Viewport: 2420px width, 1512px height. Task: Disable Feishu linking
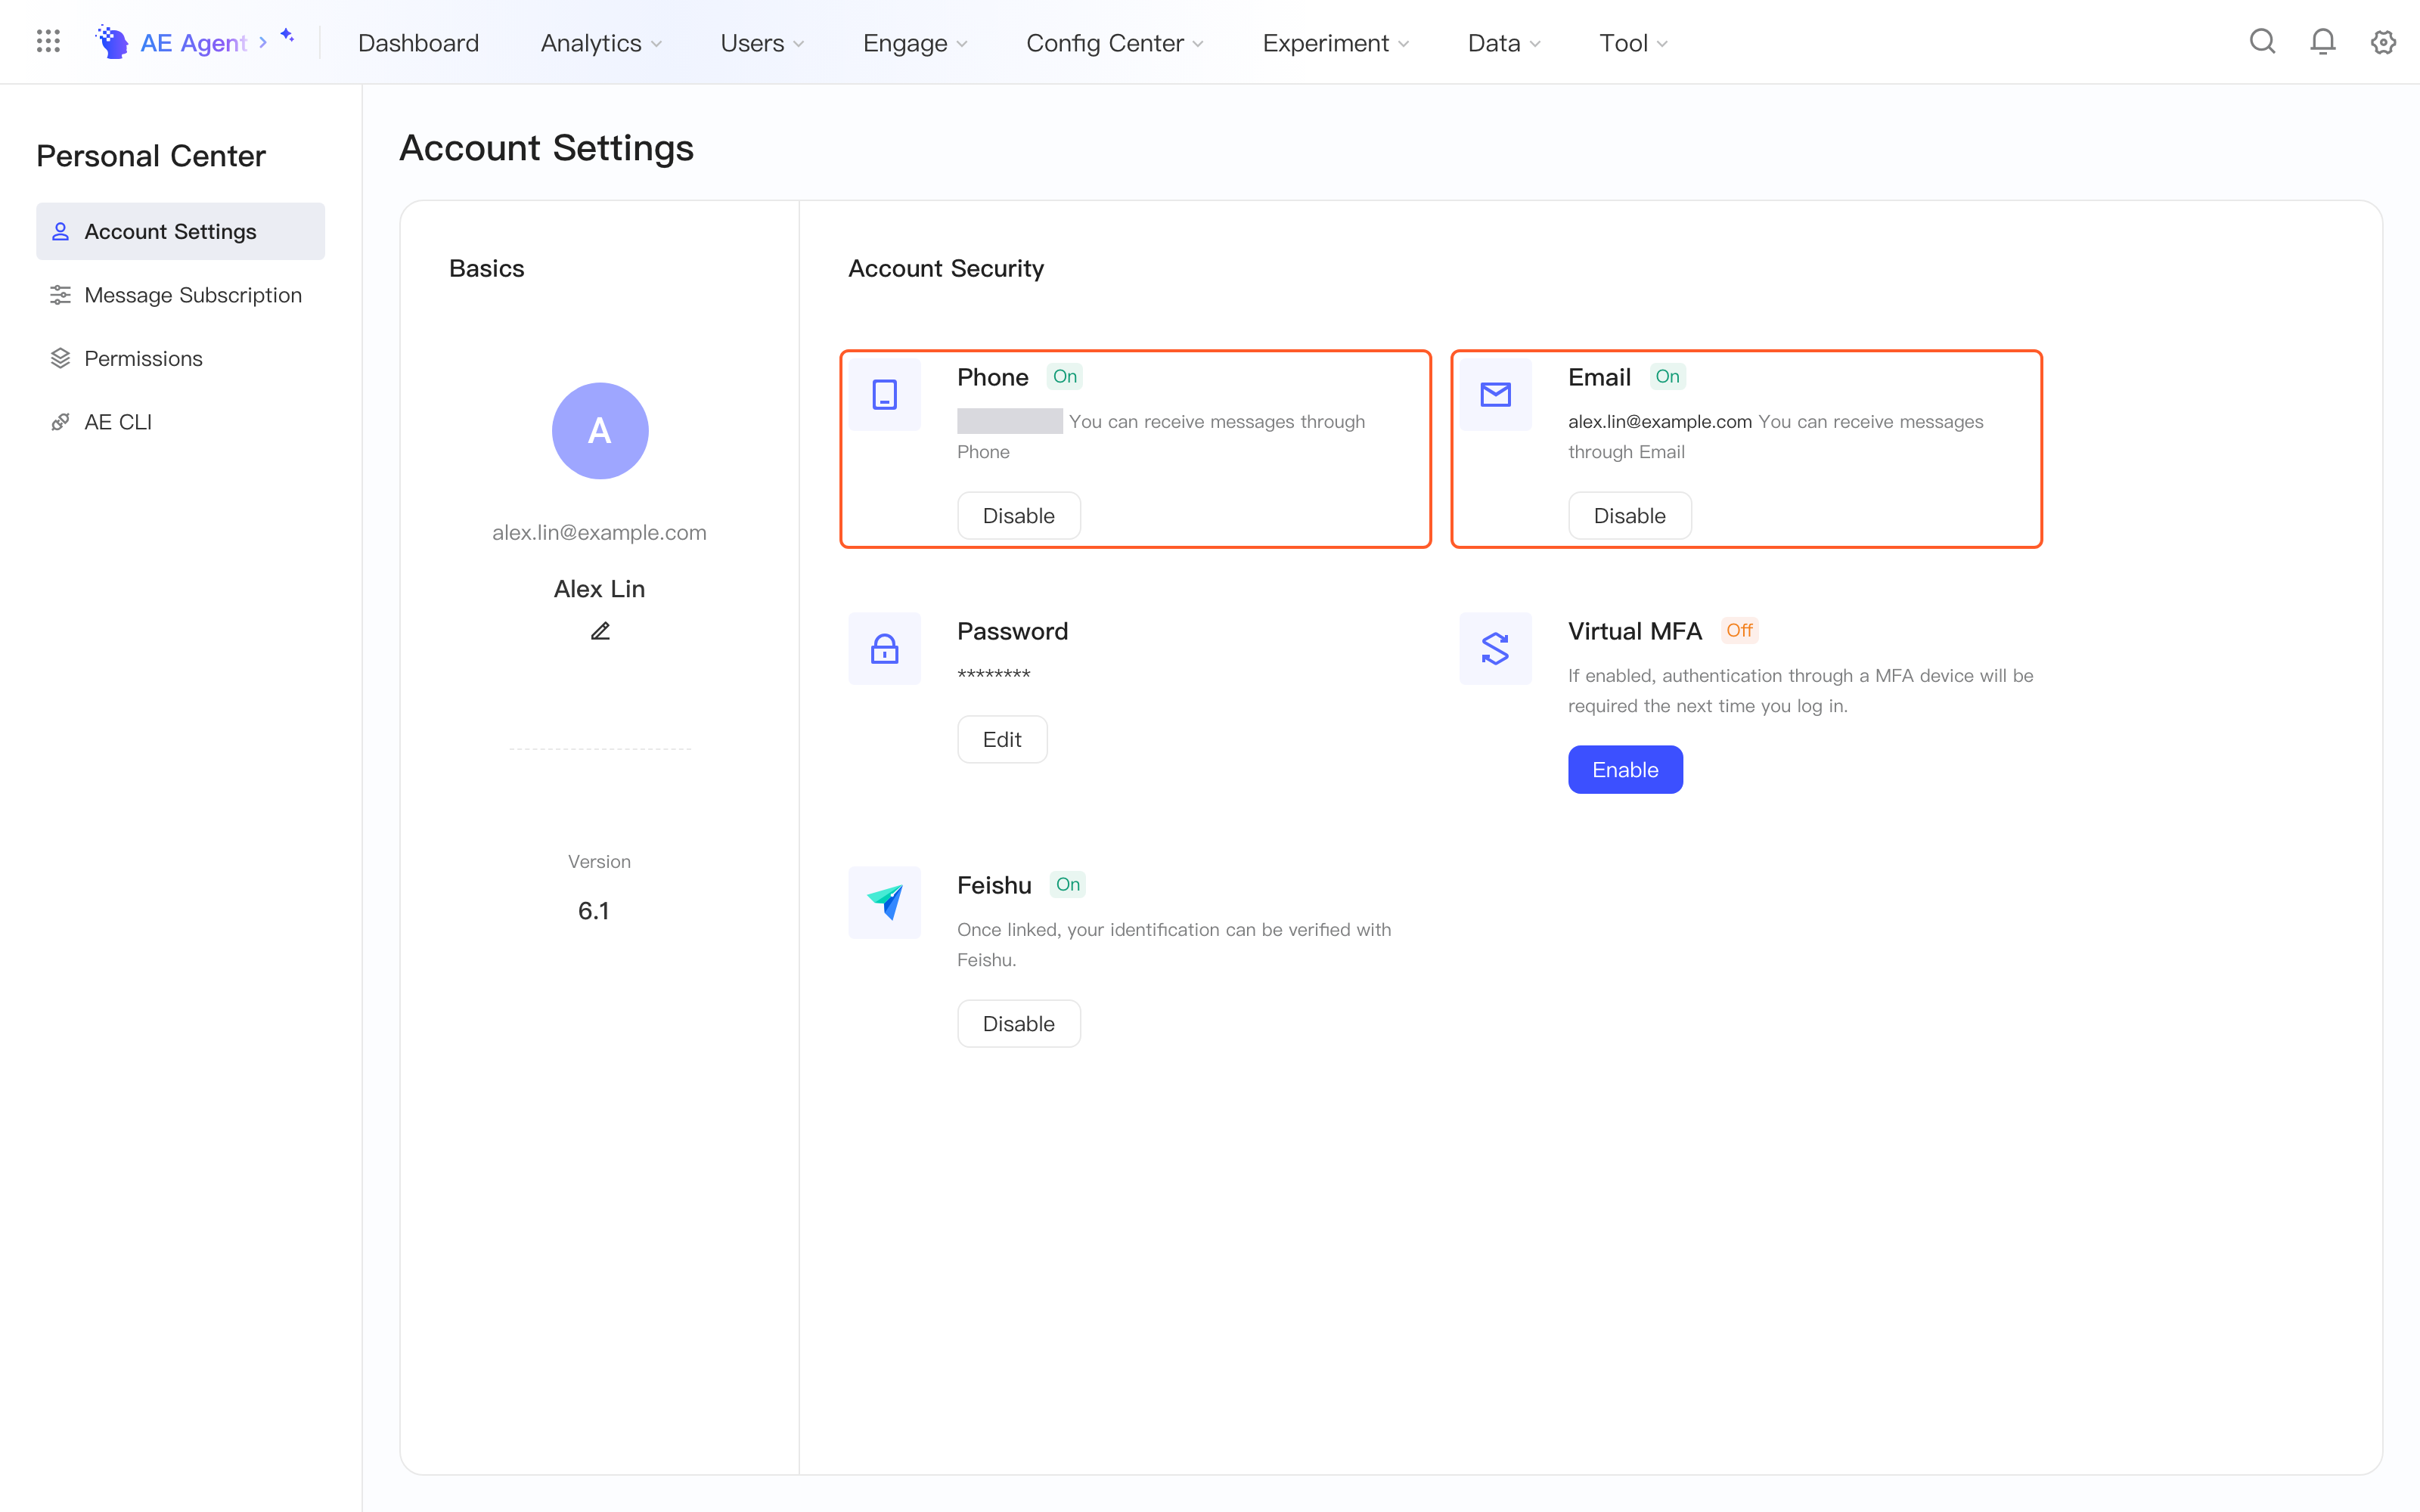tap(1018, 1024)
